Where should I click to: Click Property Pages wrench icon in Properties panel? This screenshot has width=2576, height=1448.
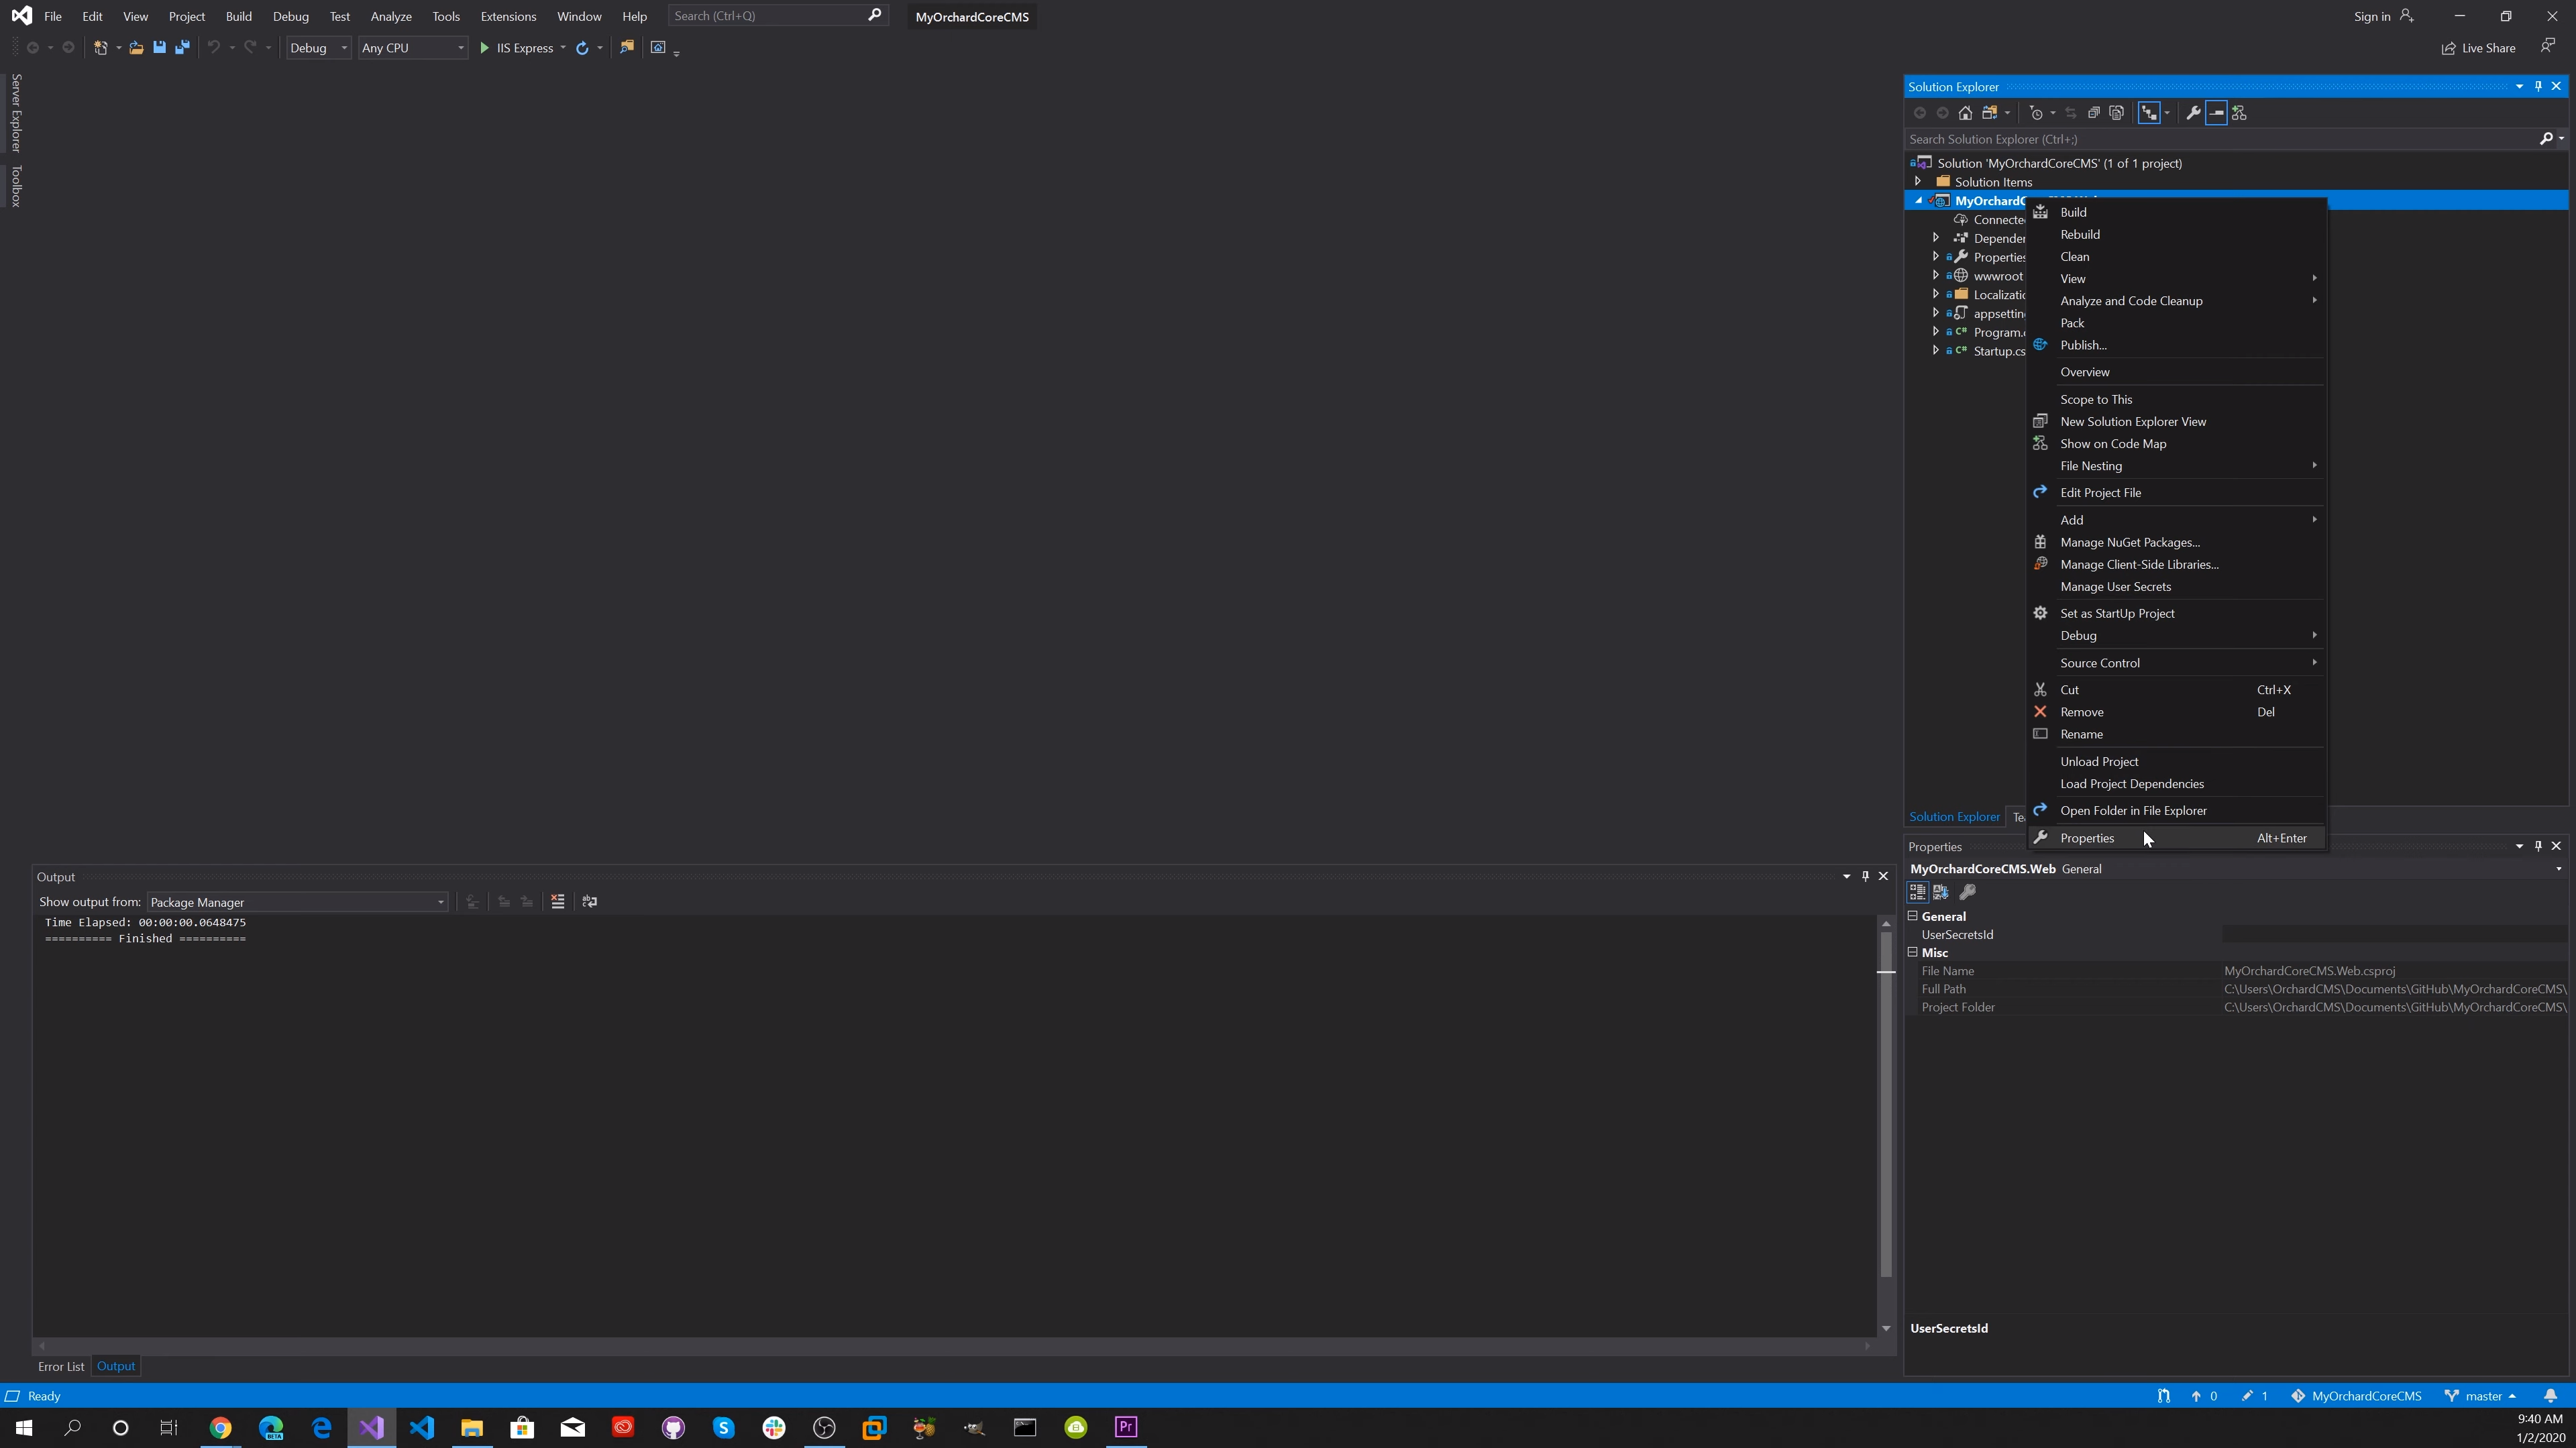pos(1967,892)
